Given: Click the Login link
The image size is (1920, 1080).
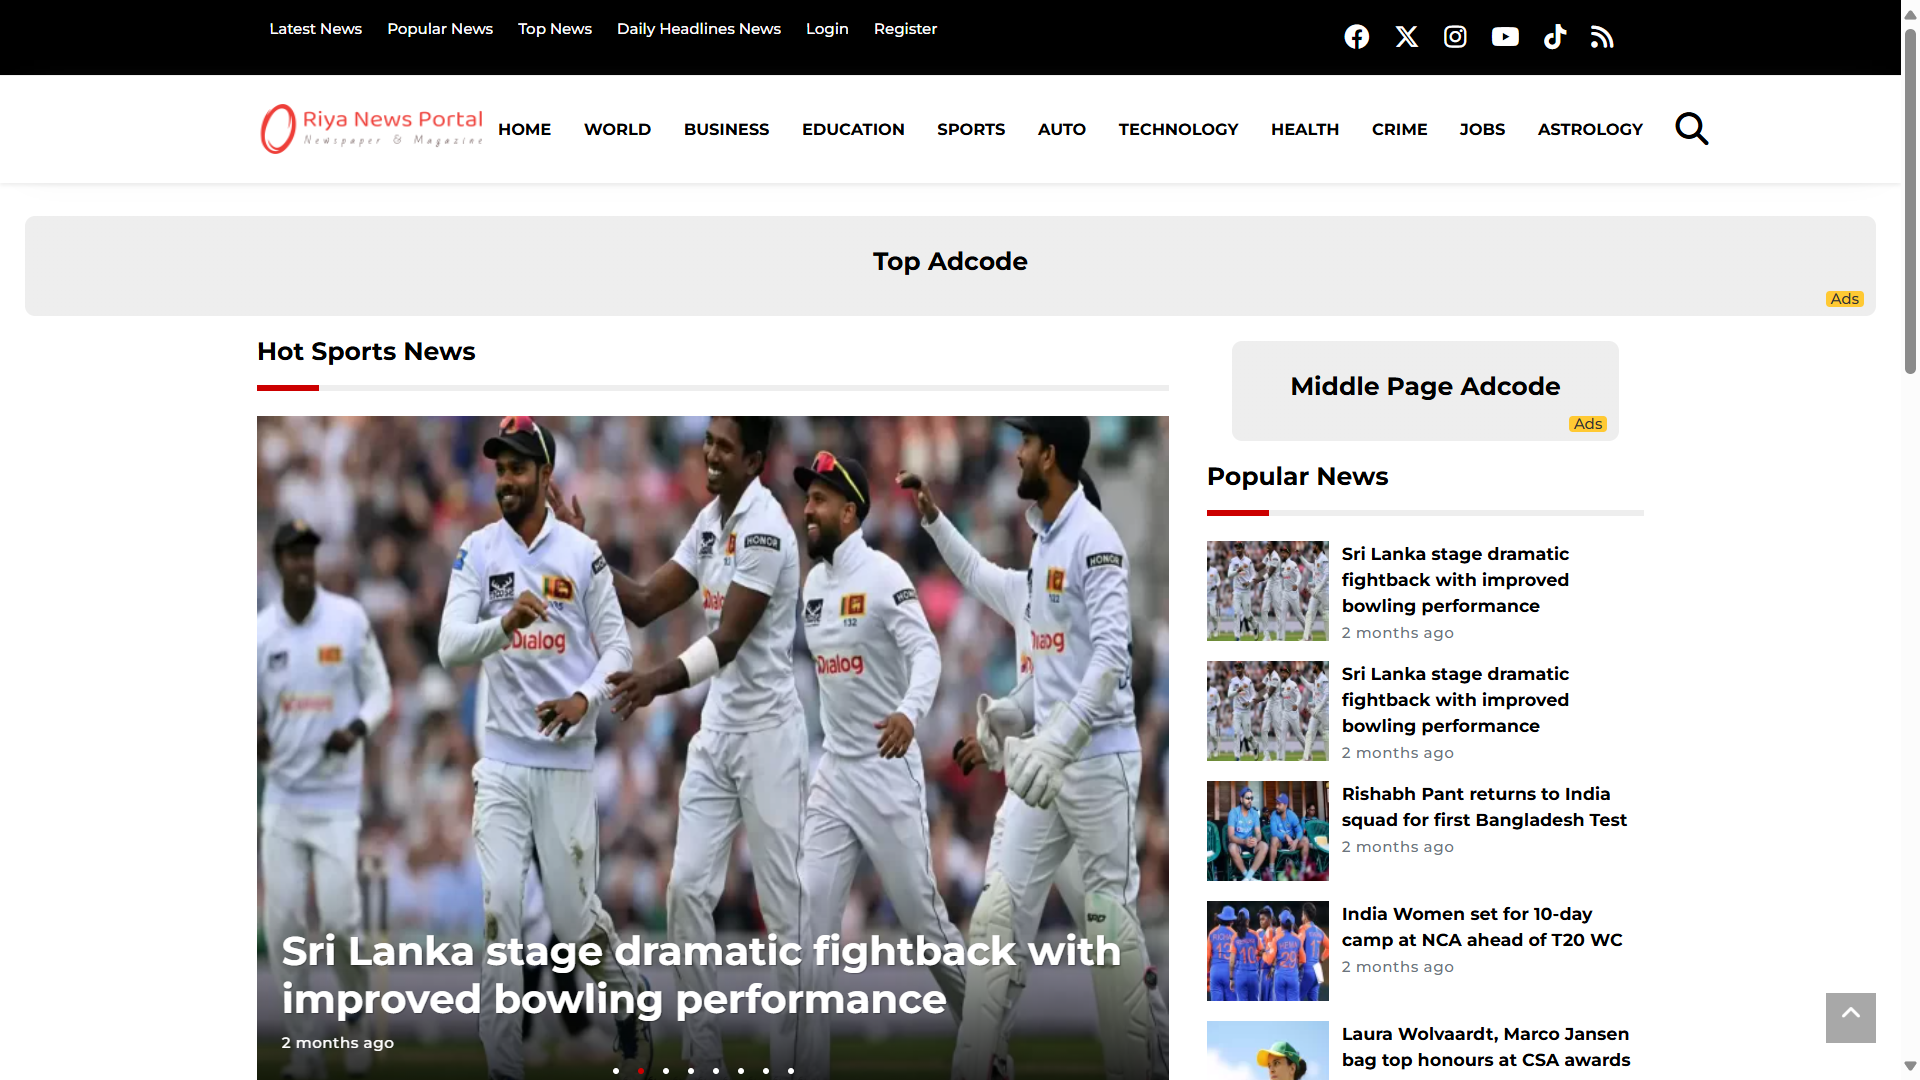Looking at the screenshot, I should (x=826, y=29).
